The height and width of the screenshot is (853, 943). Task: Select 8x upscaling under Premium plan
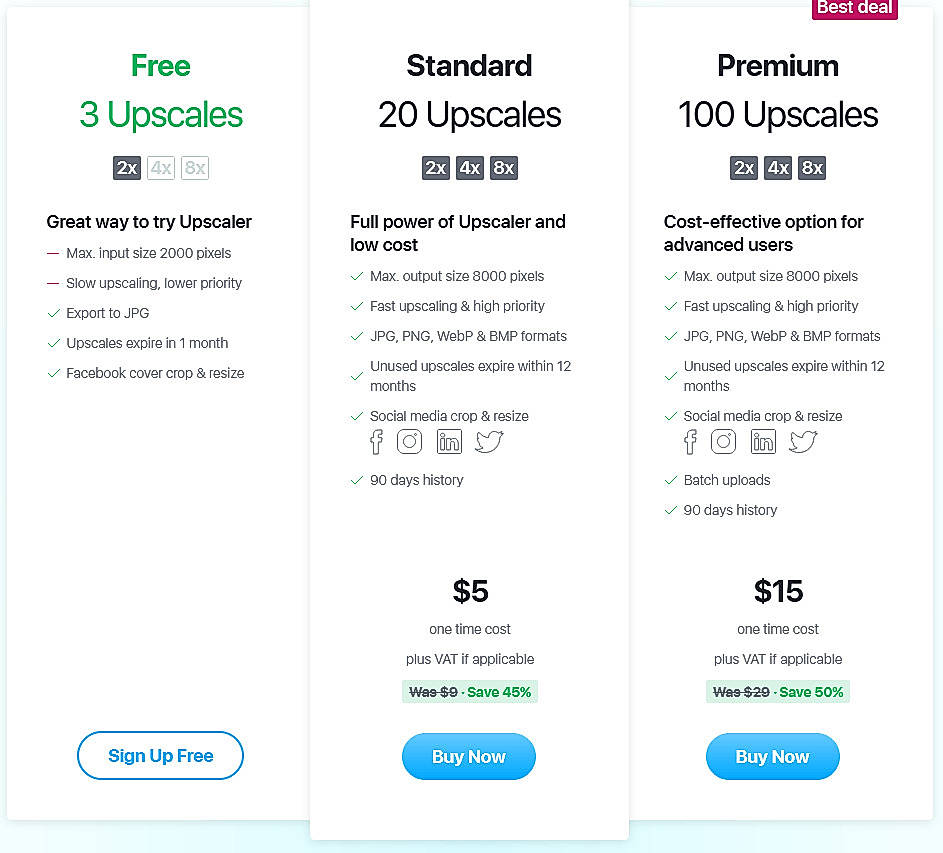[812, 168]
